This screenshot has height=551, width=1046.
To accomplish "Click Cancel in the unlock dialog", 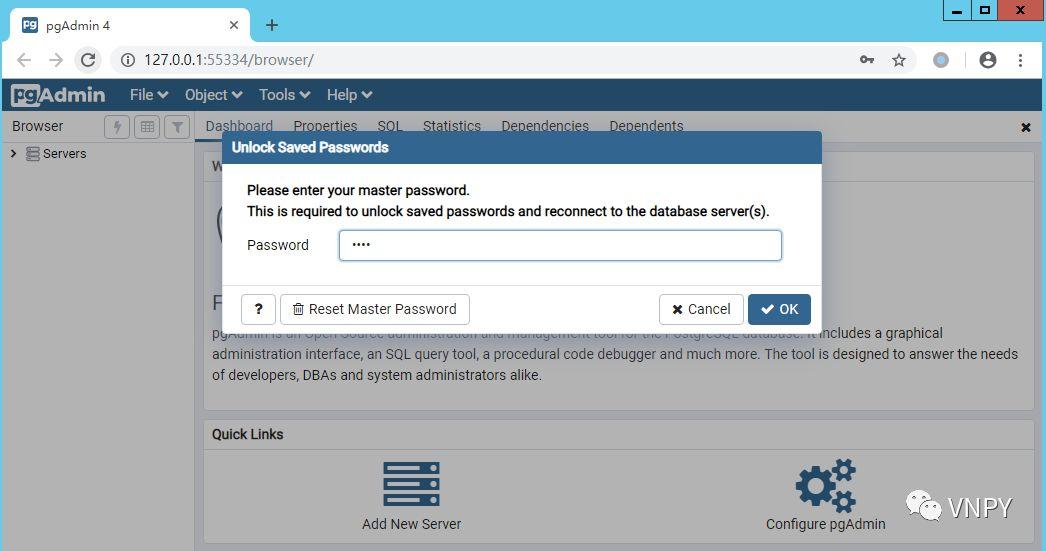I will 701,310.
